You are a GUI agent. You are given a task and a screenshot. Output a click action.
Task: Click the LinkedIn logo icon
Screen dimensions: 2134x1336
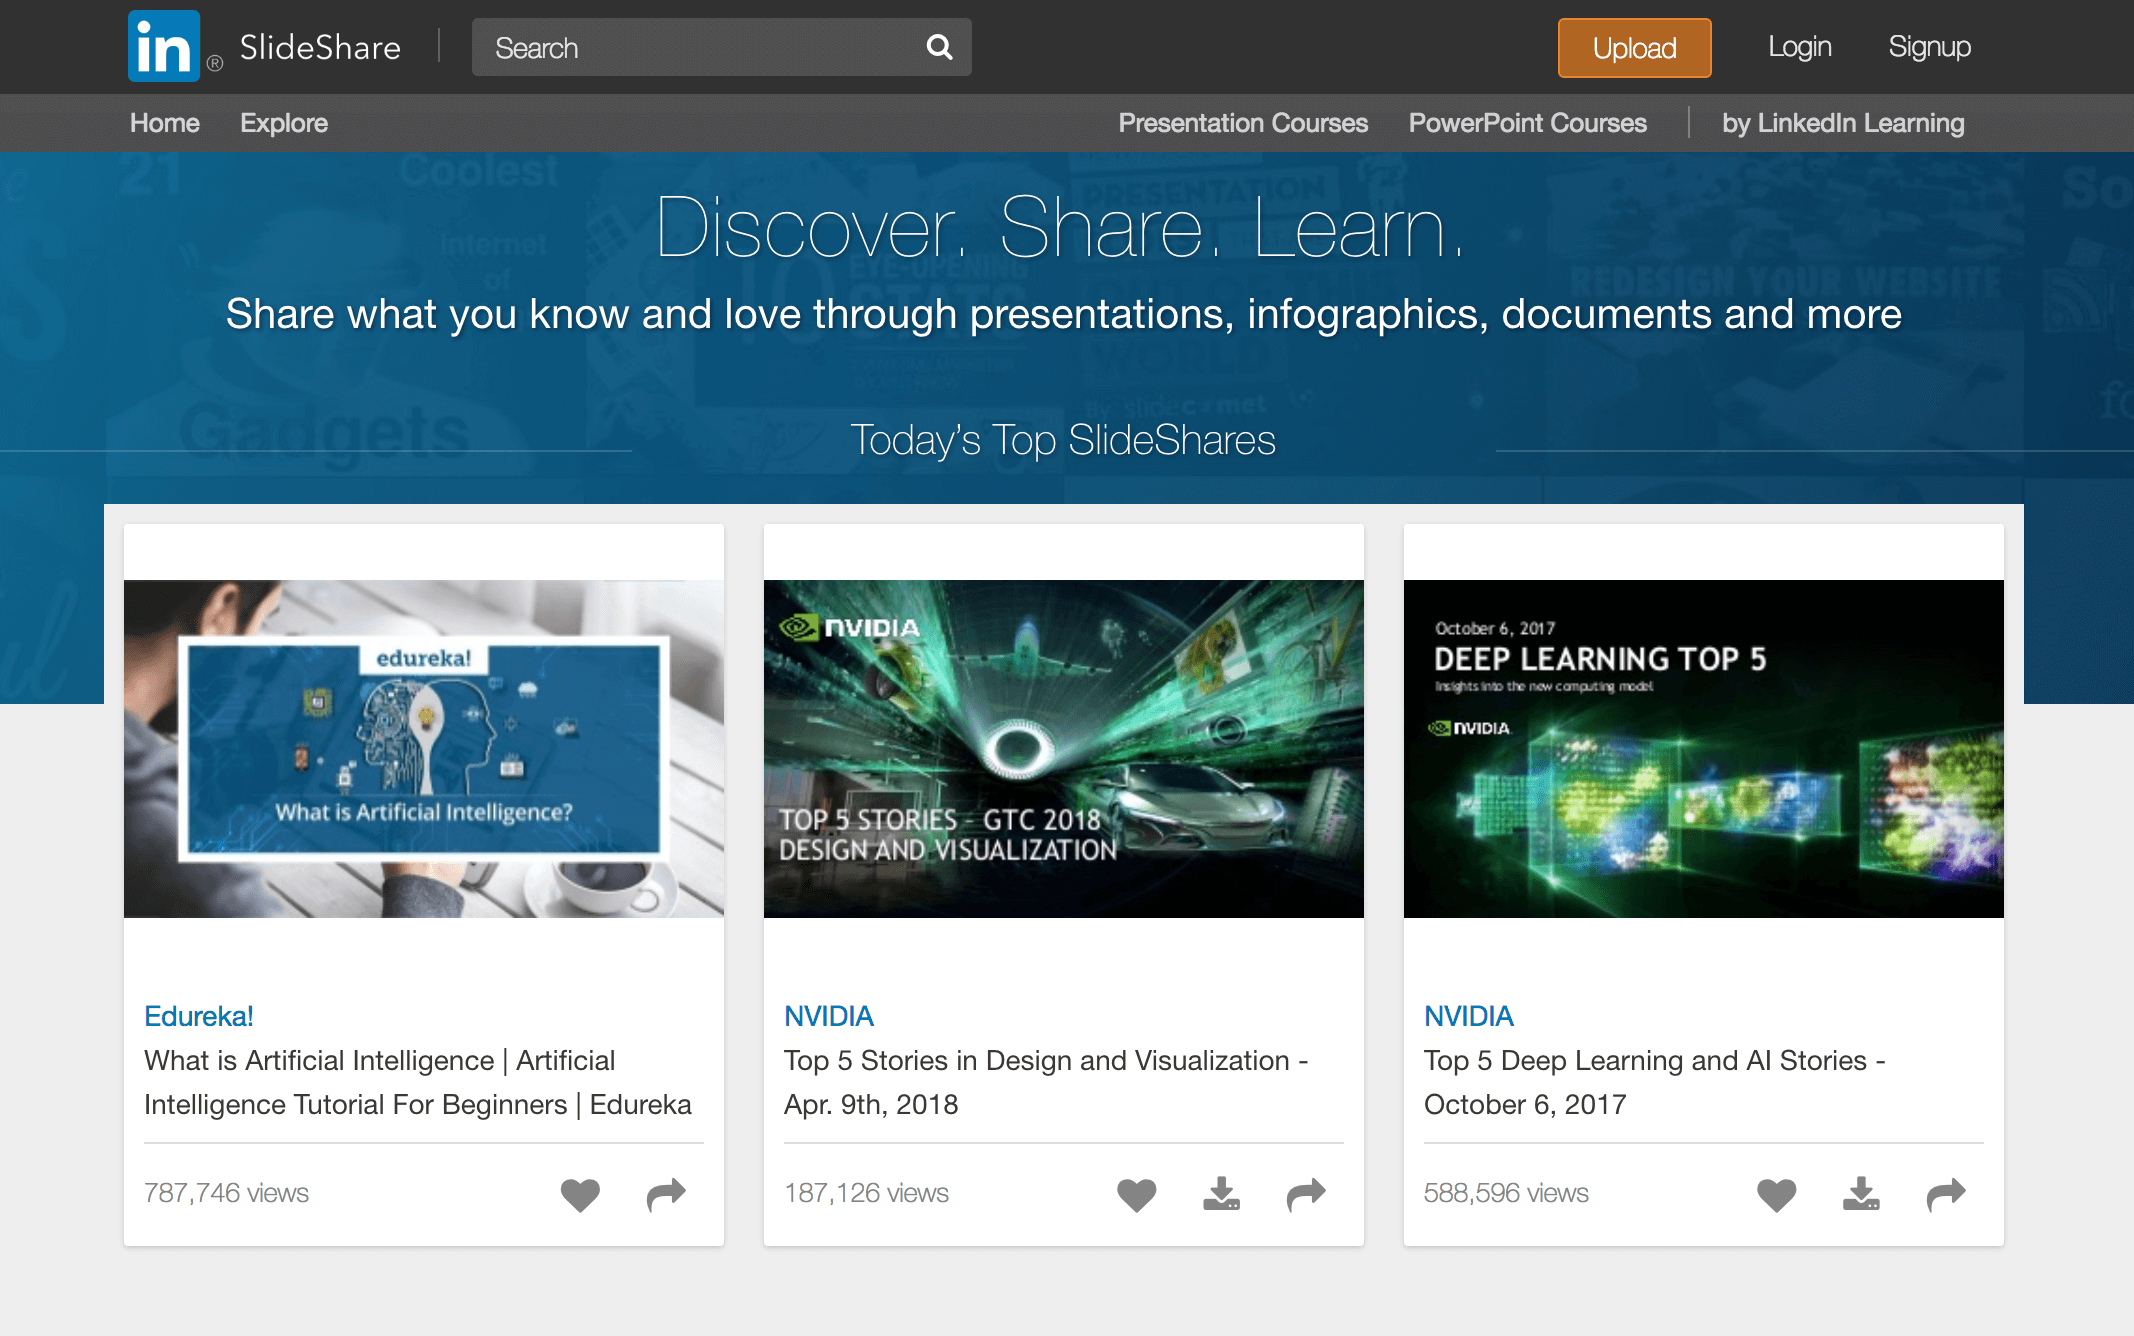[164, 46]
